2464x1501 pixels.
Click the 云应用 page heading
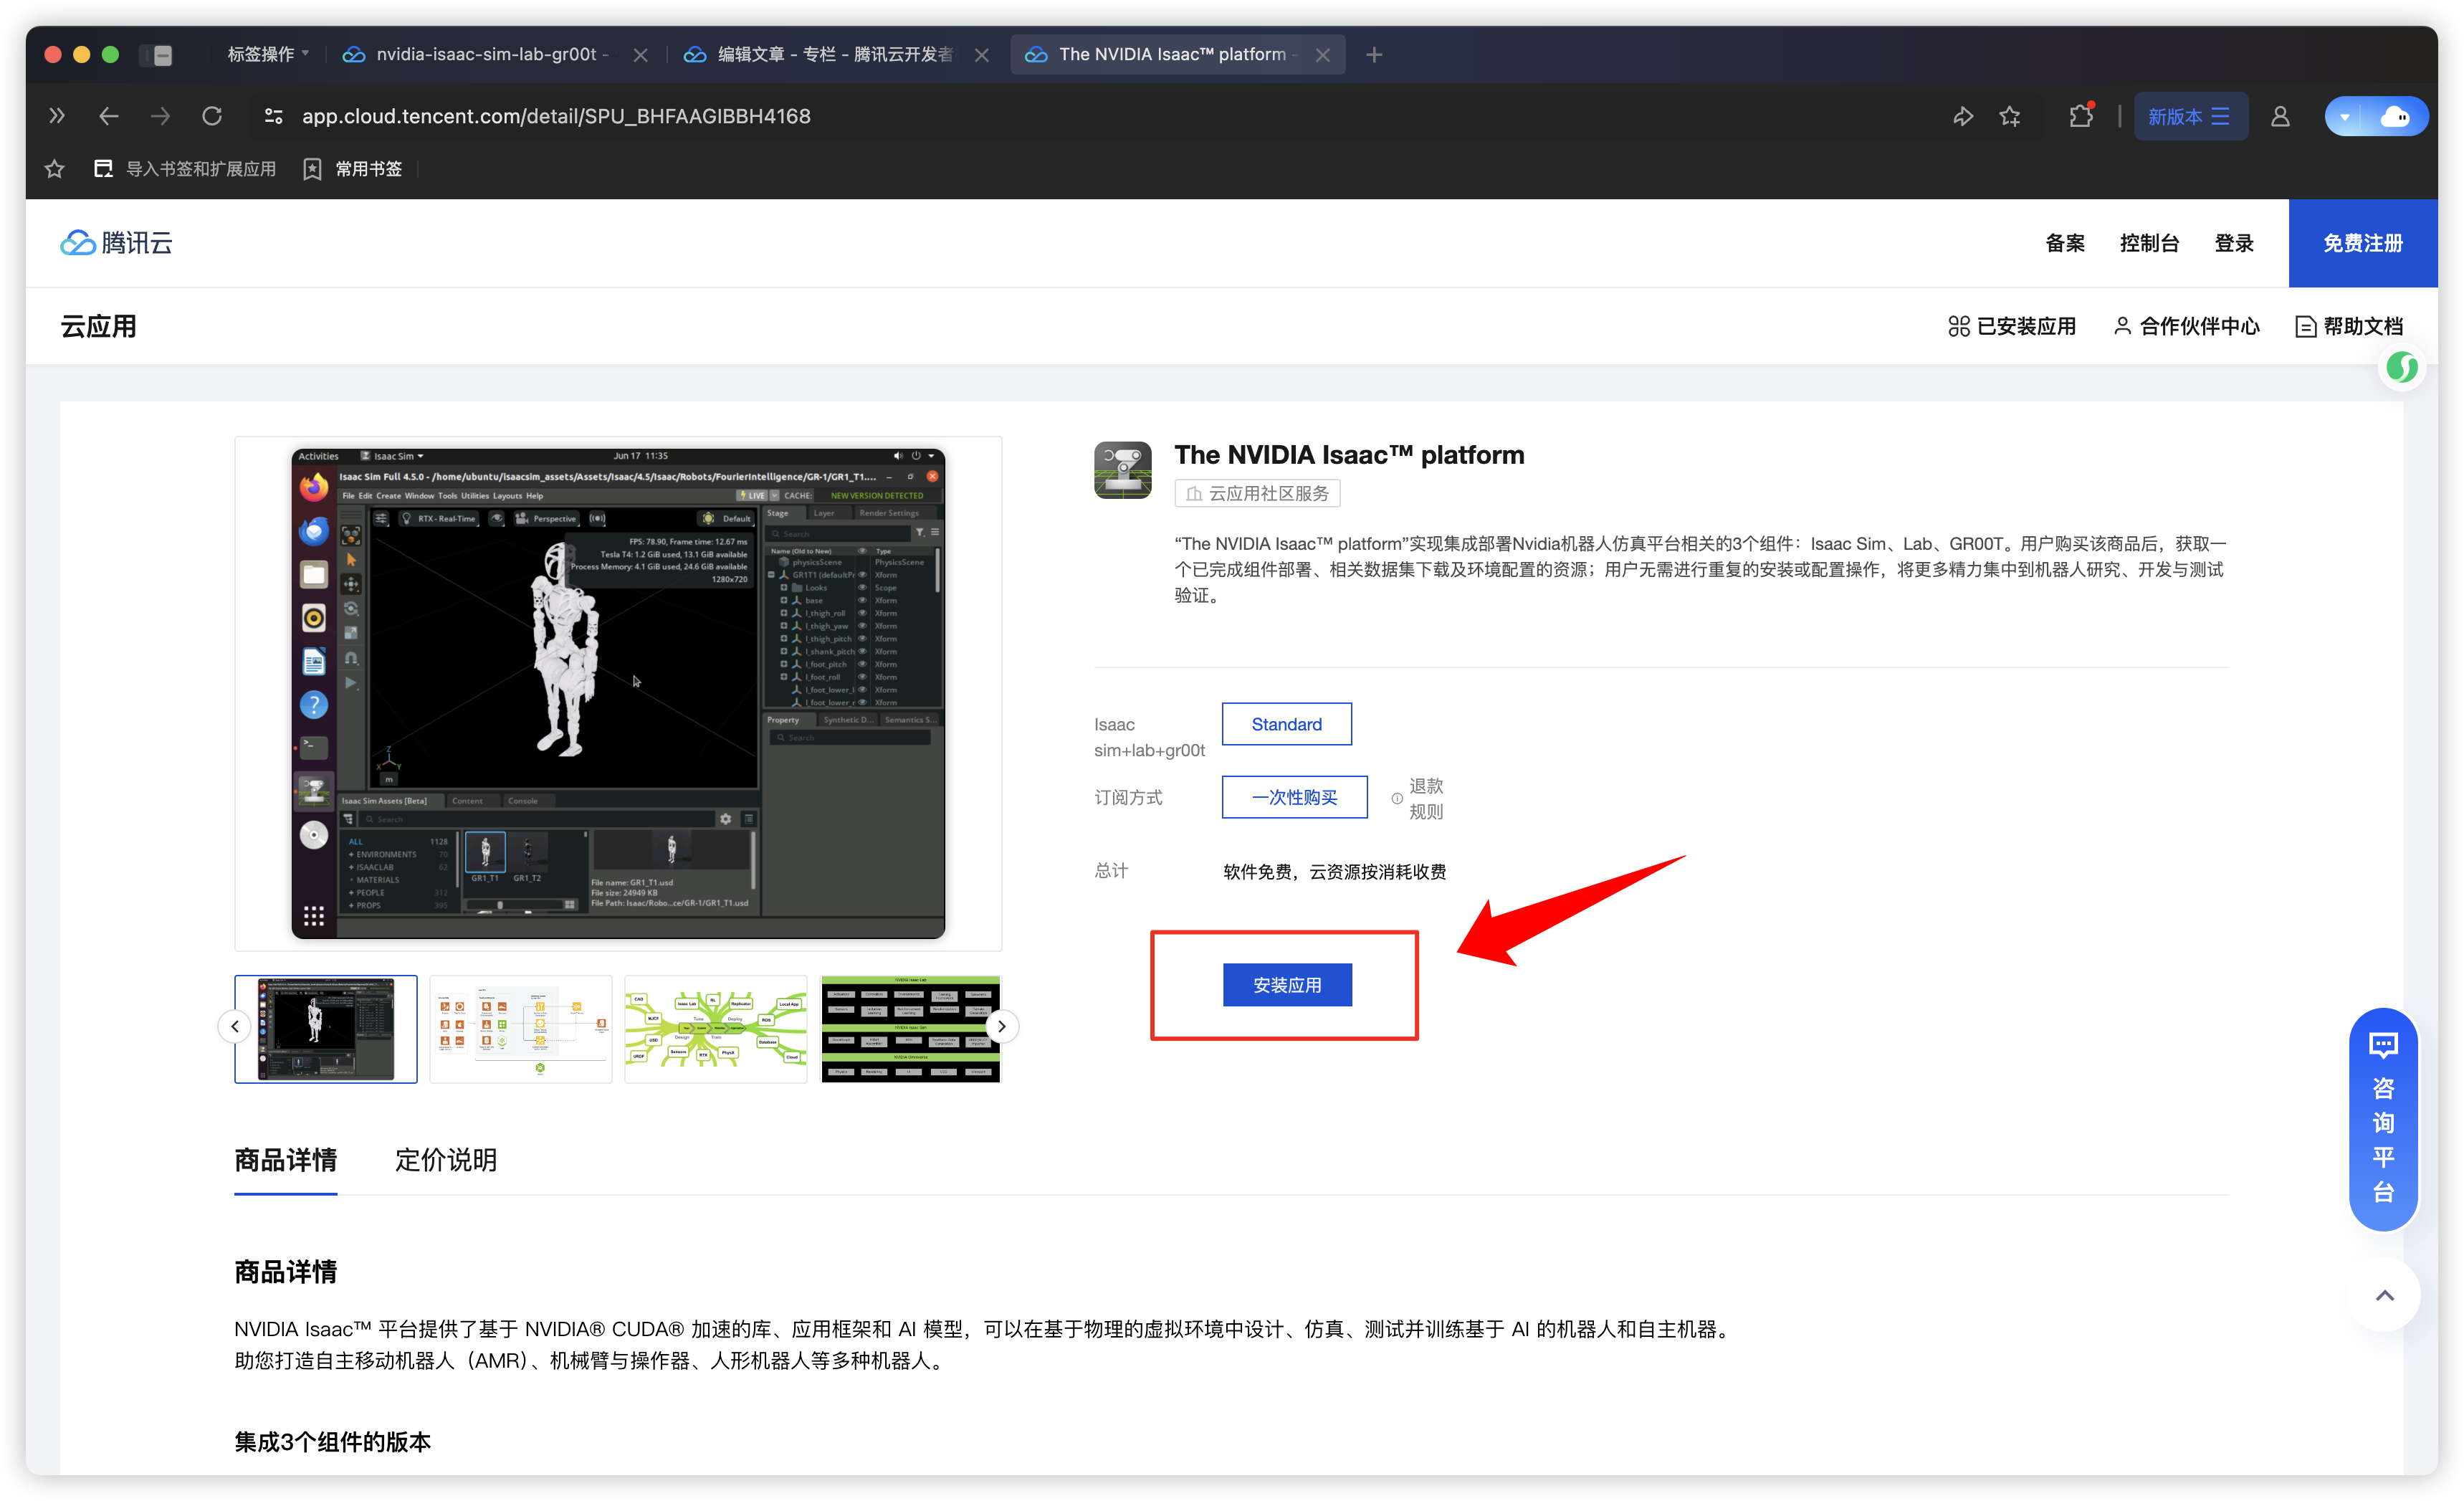[x=98, y=326]
